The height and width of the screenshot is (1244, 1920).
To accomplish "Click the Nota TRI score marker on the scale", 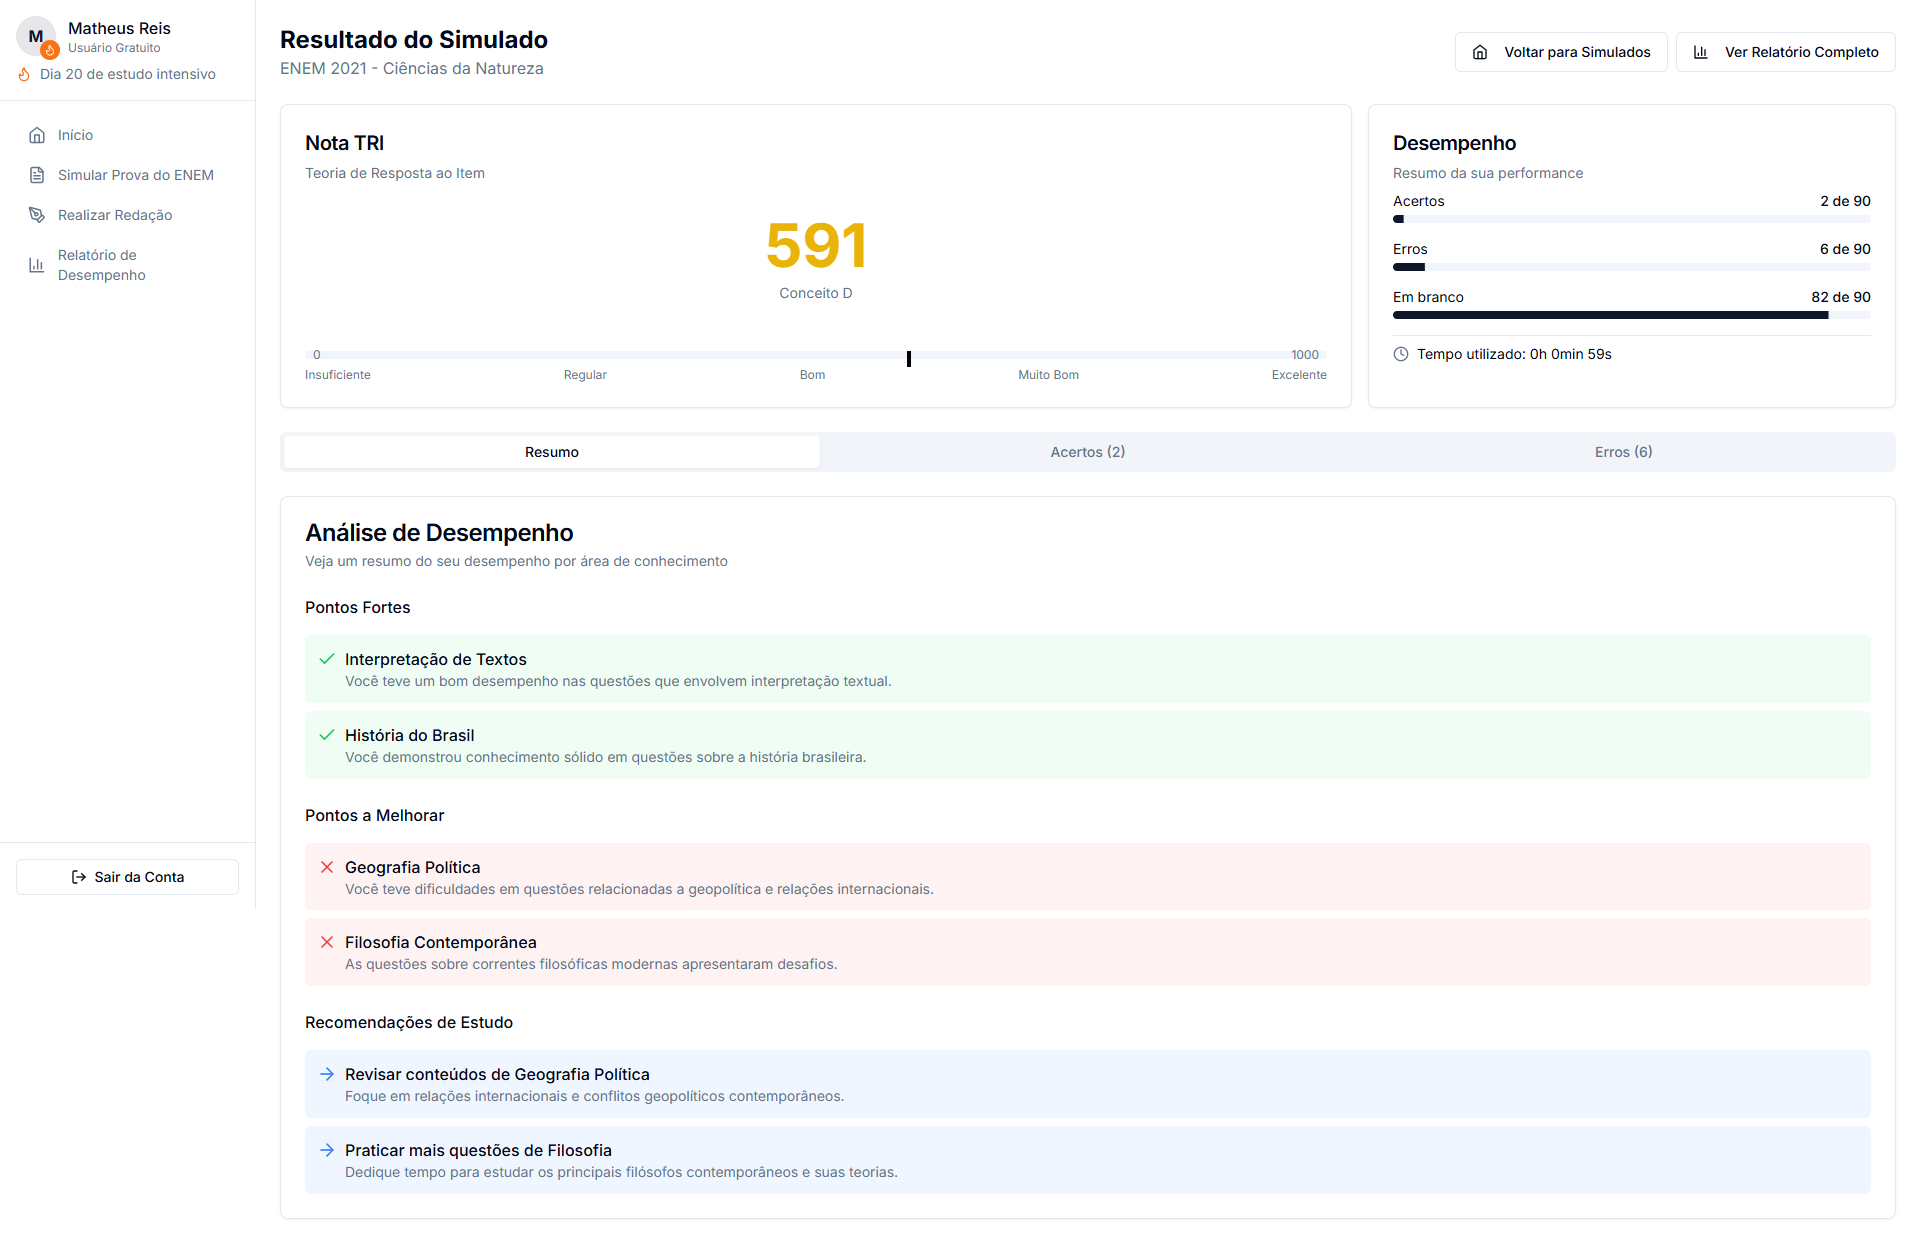I will [x=909, y=359].
